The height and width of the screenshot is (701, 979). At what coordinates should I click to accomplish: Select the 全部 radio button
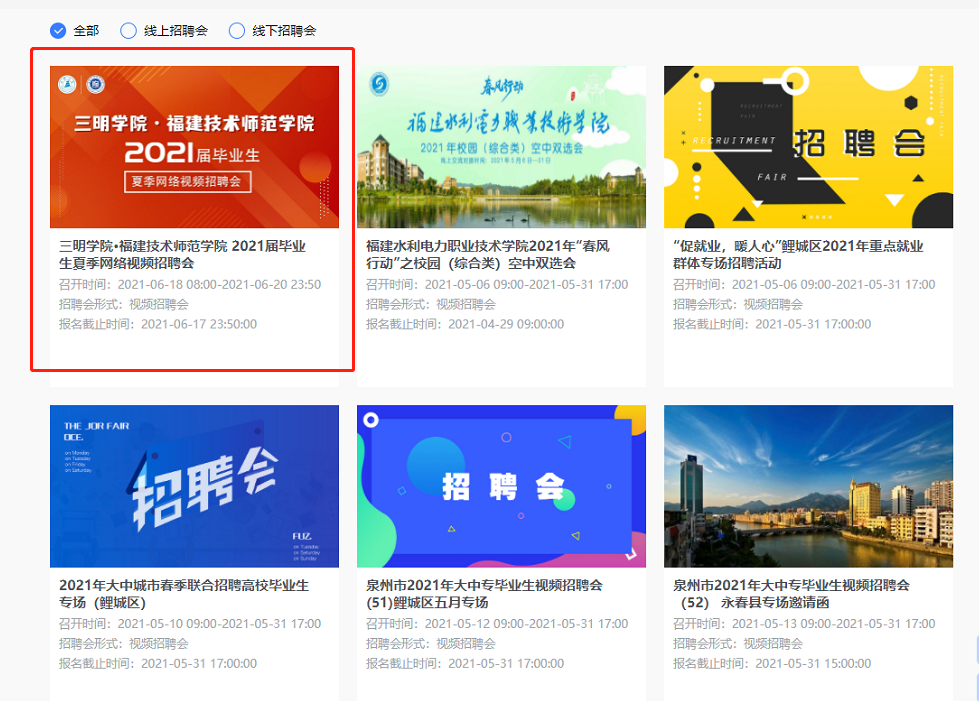58,31
